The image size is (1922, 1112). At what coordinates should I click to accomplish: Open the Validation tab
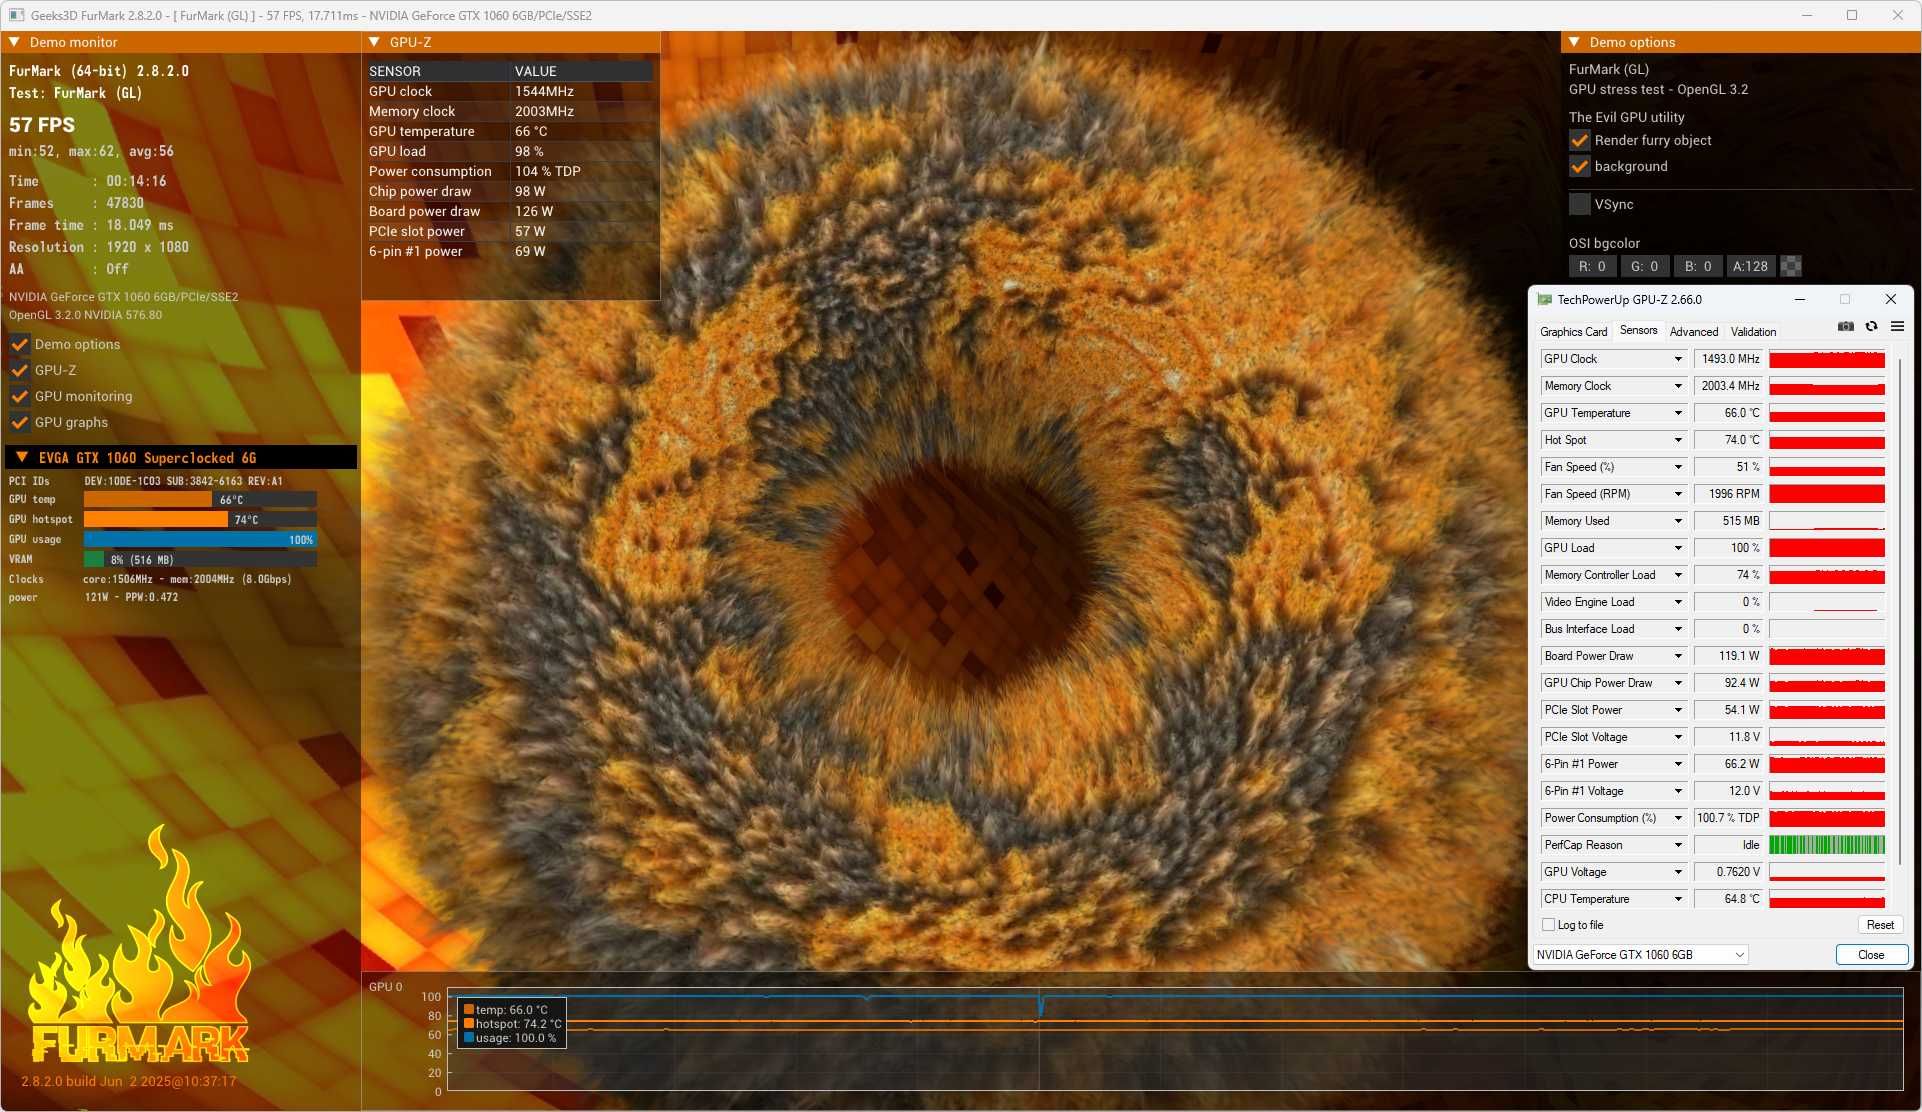(x=1753, y=332)
